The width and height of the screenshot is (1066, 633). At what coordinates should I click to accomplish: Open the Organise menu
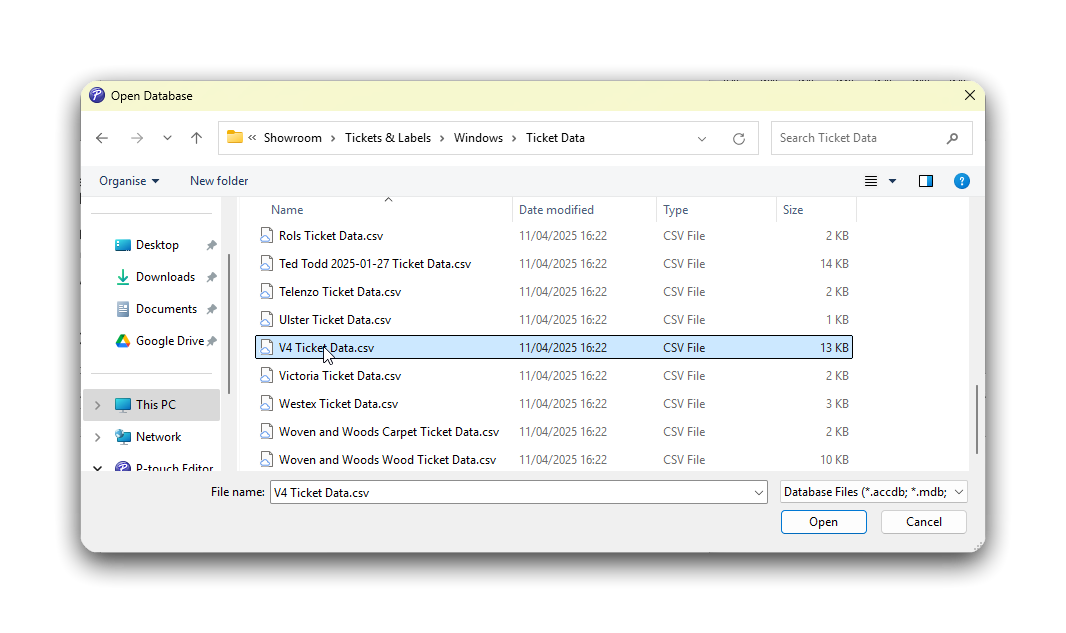pyautogui.click(x=129, y=181)
